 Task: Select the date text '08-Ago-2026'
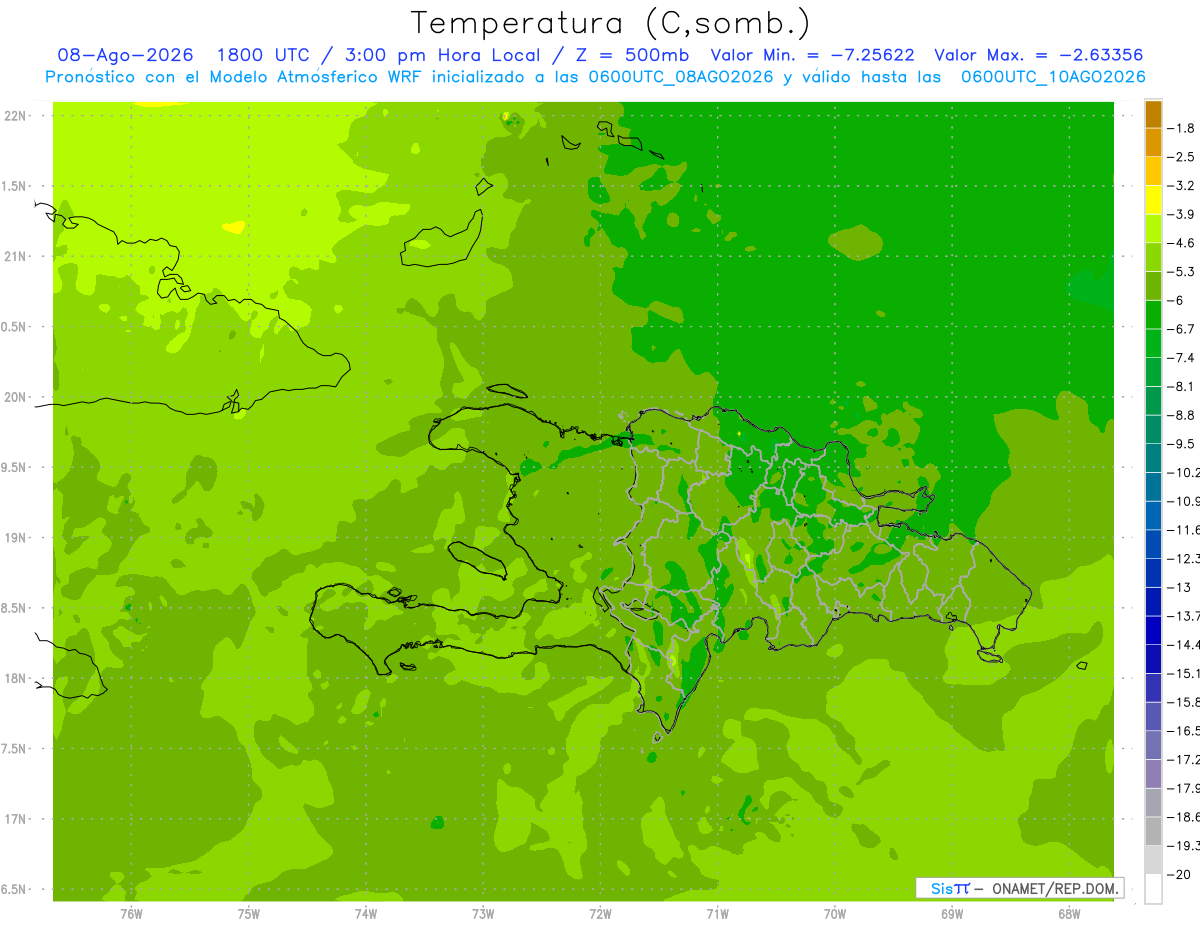pos(125,55)
